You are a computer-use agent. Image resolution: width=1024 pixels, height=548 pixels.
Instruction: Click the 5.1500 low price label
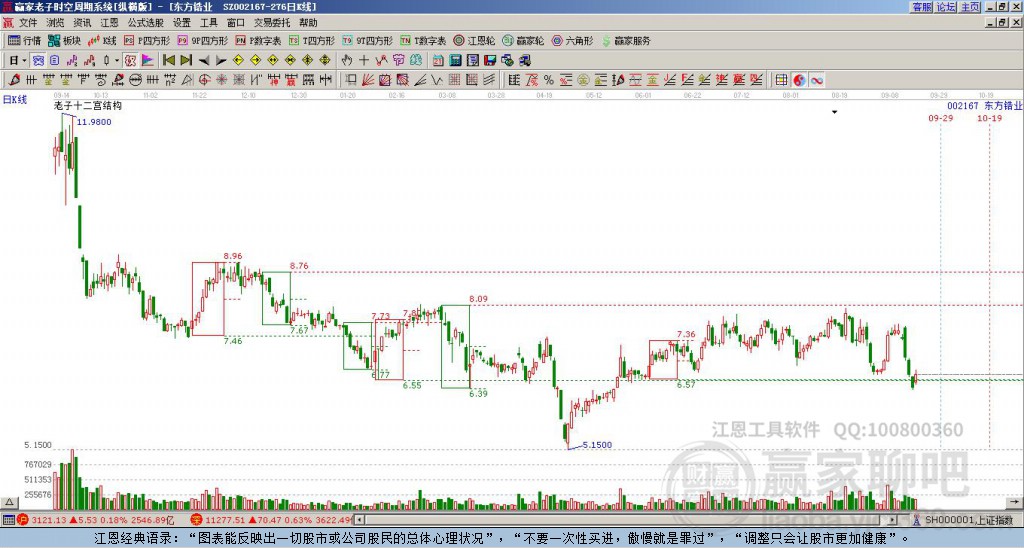pyautogui.click(x=597, y=445)
